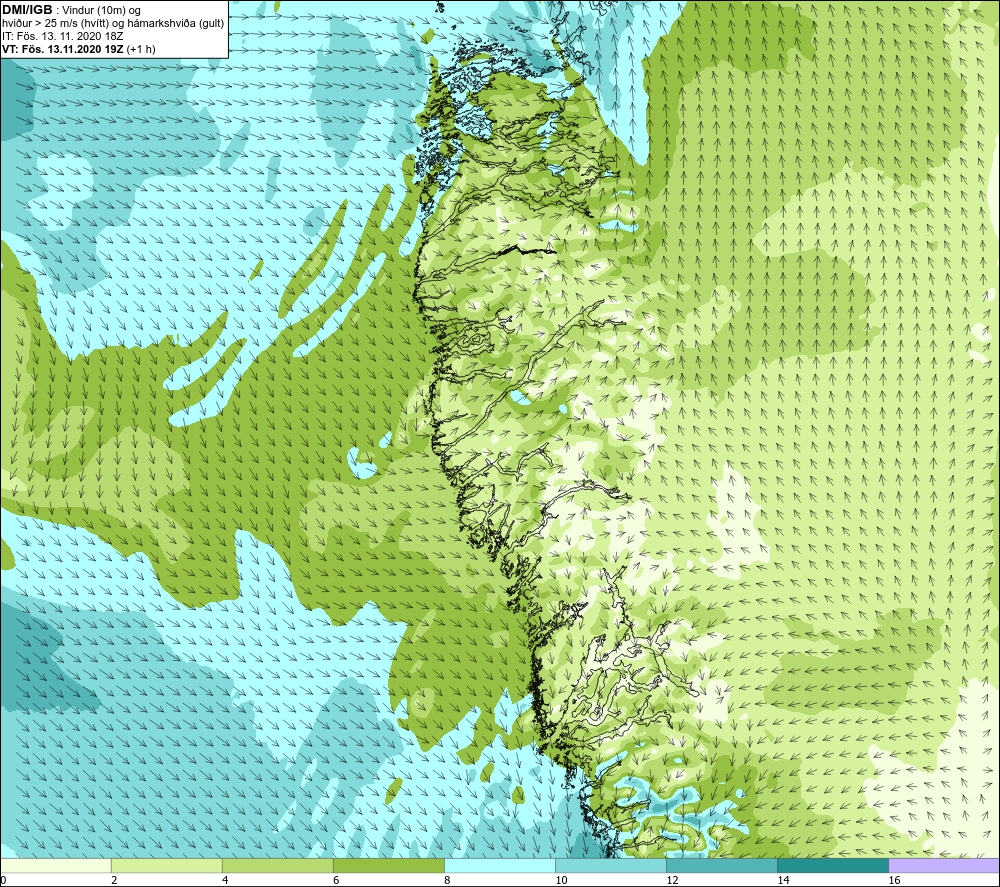
Task: Click the legend label '4'
Action: click(225, 881)
